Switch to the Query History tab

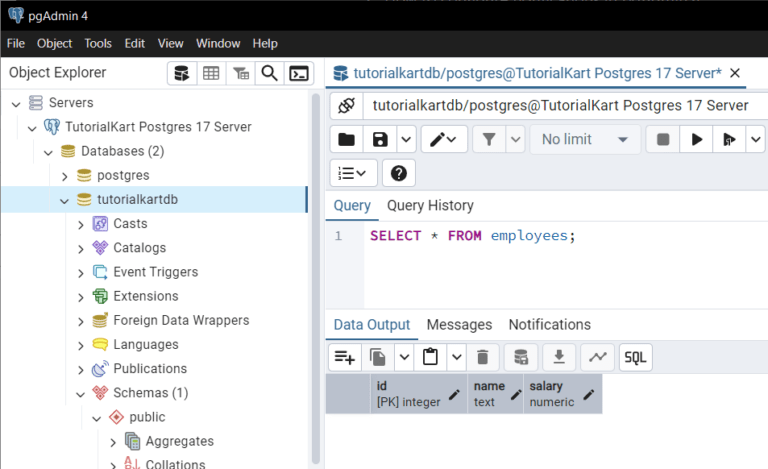[430, 206]
